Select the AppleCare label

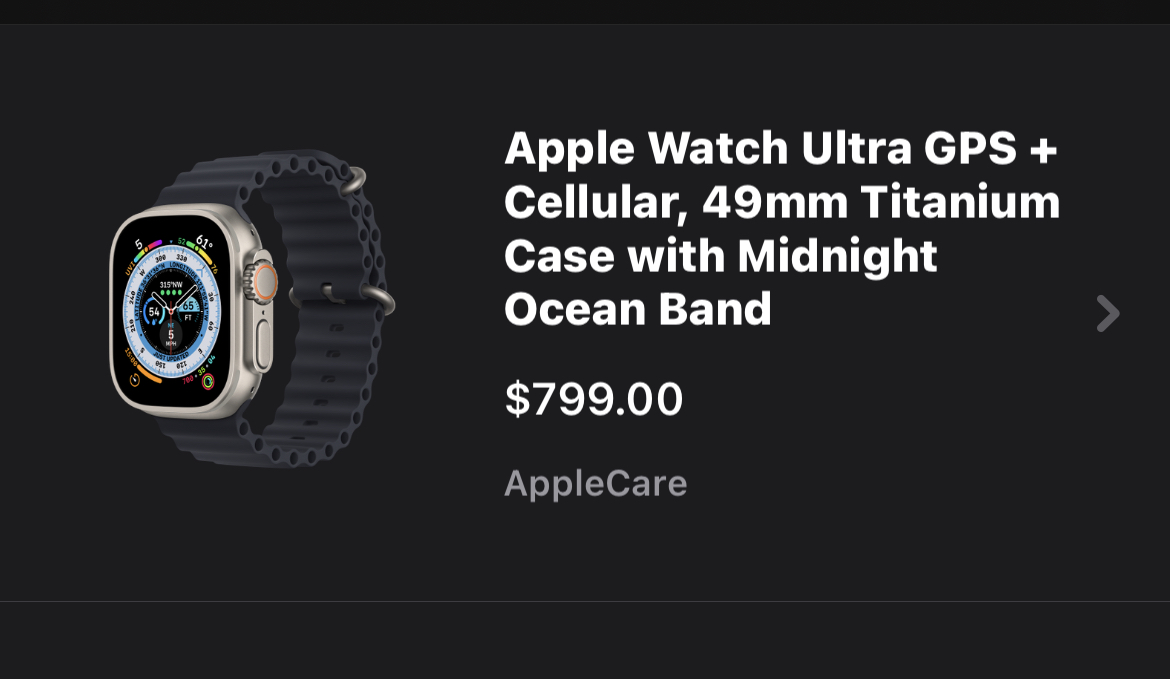(596, 483)
